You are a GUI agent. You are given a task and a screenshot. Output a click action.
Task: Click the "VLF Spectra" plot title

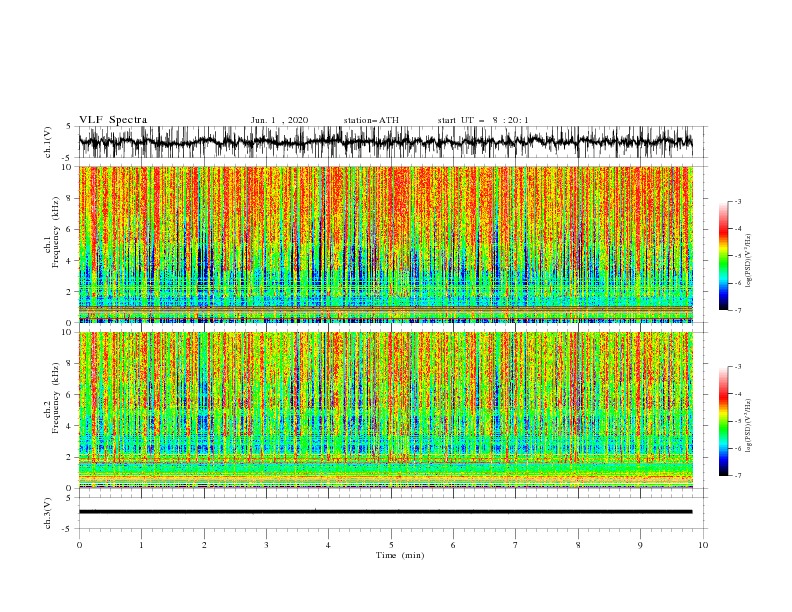(113, 120)
